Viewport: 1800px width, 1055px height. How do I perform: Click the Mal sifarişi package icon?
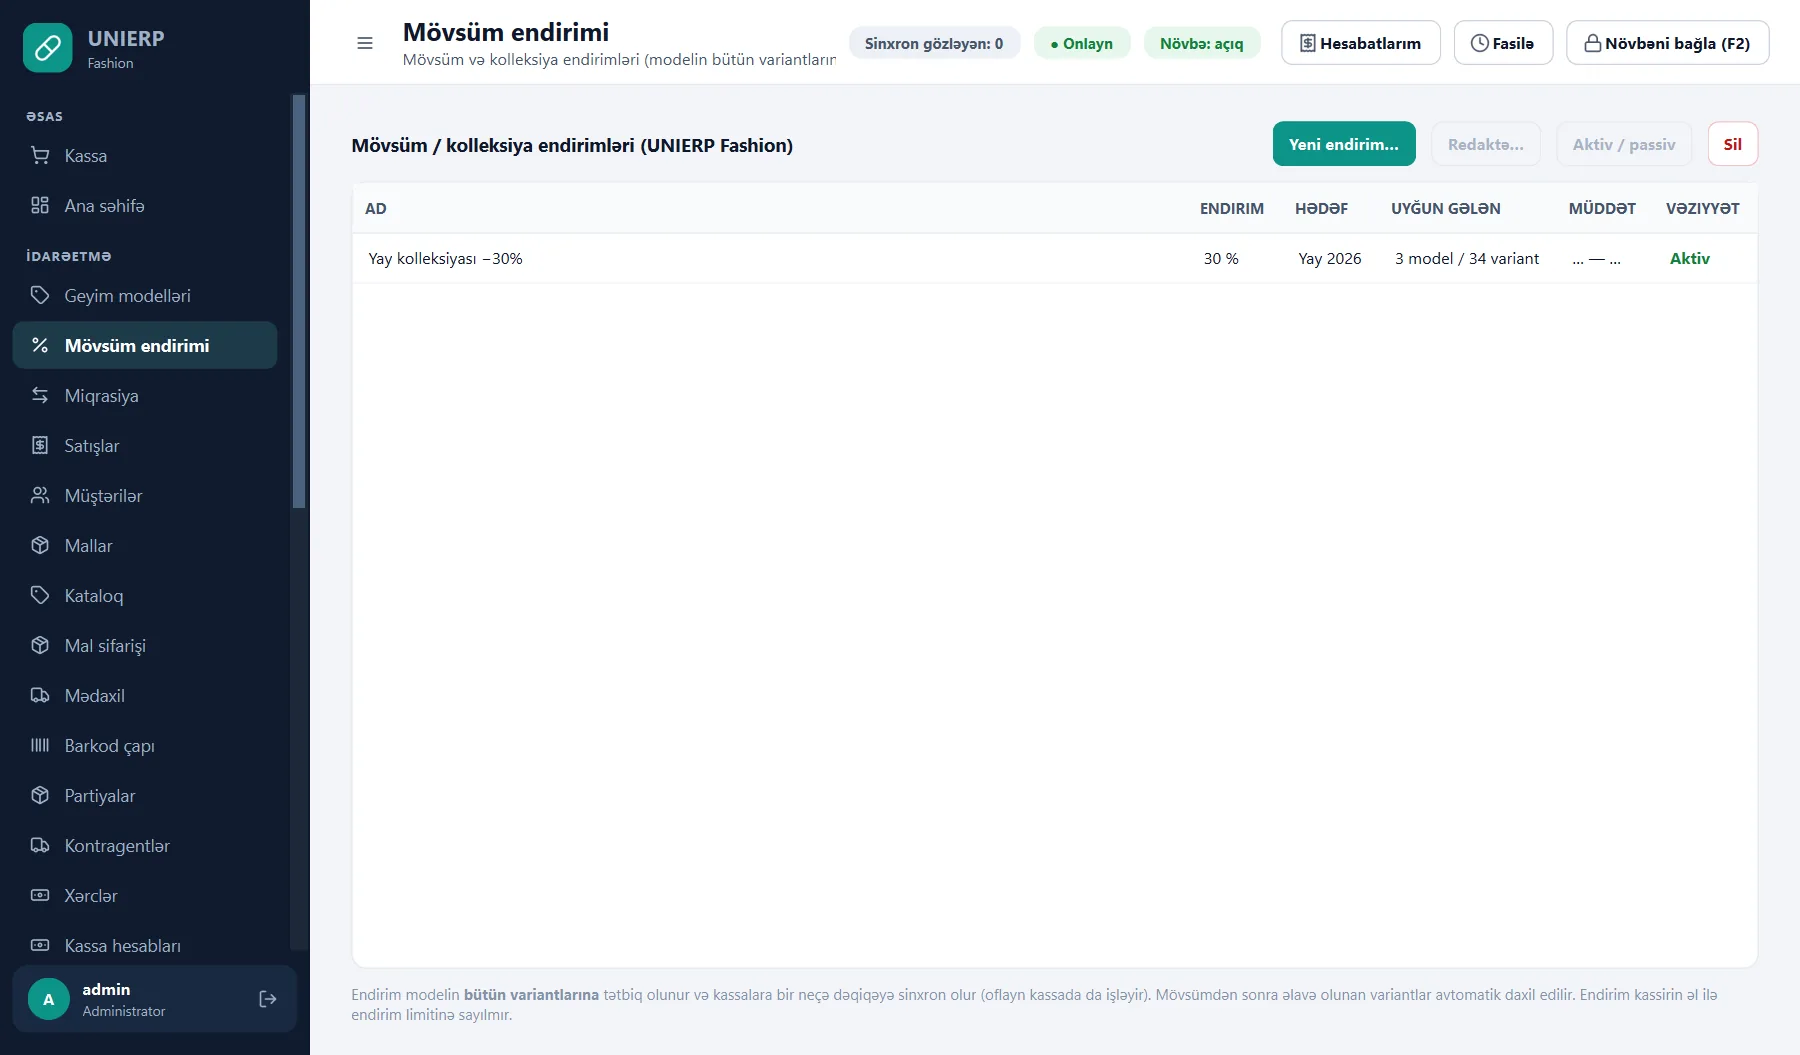(x=40, y=646)
